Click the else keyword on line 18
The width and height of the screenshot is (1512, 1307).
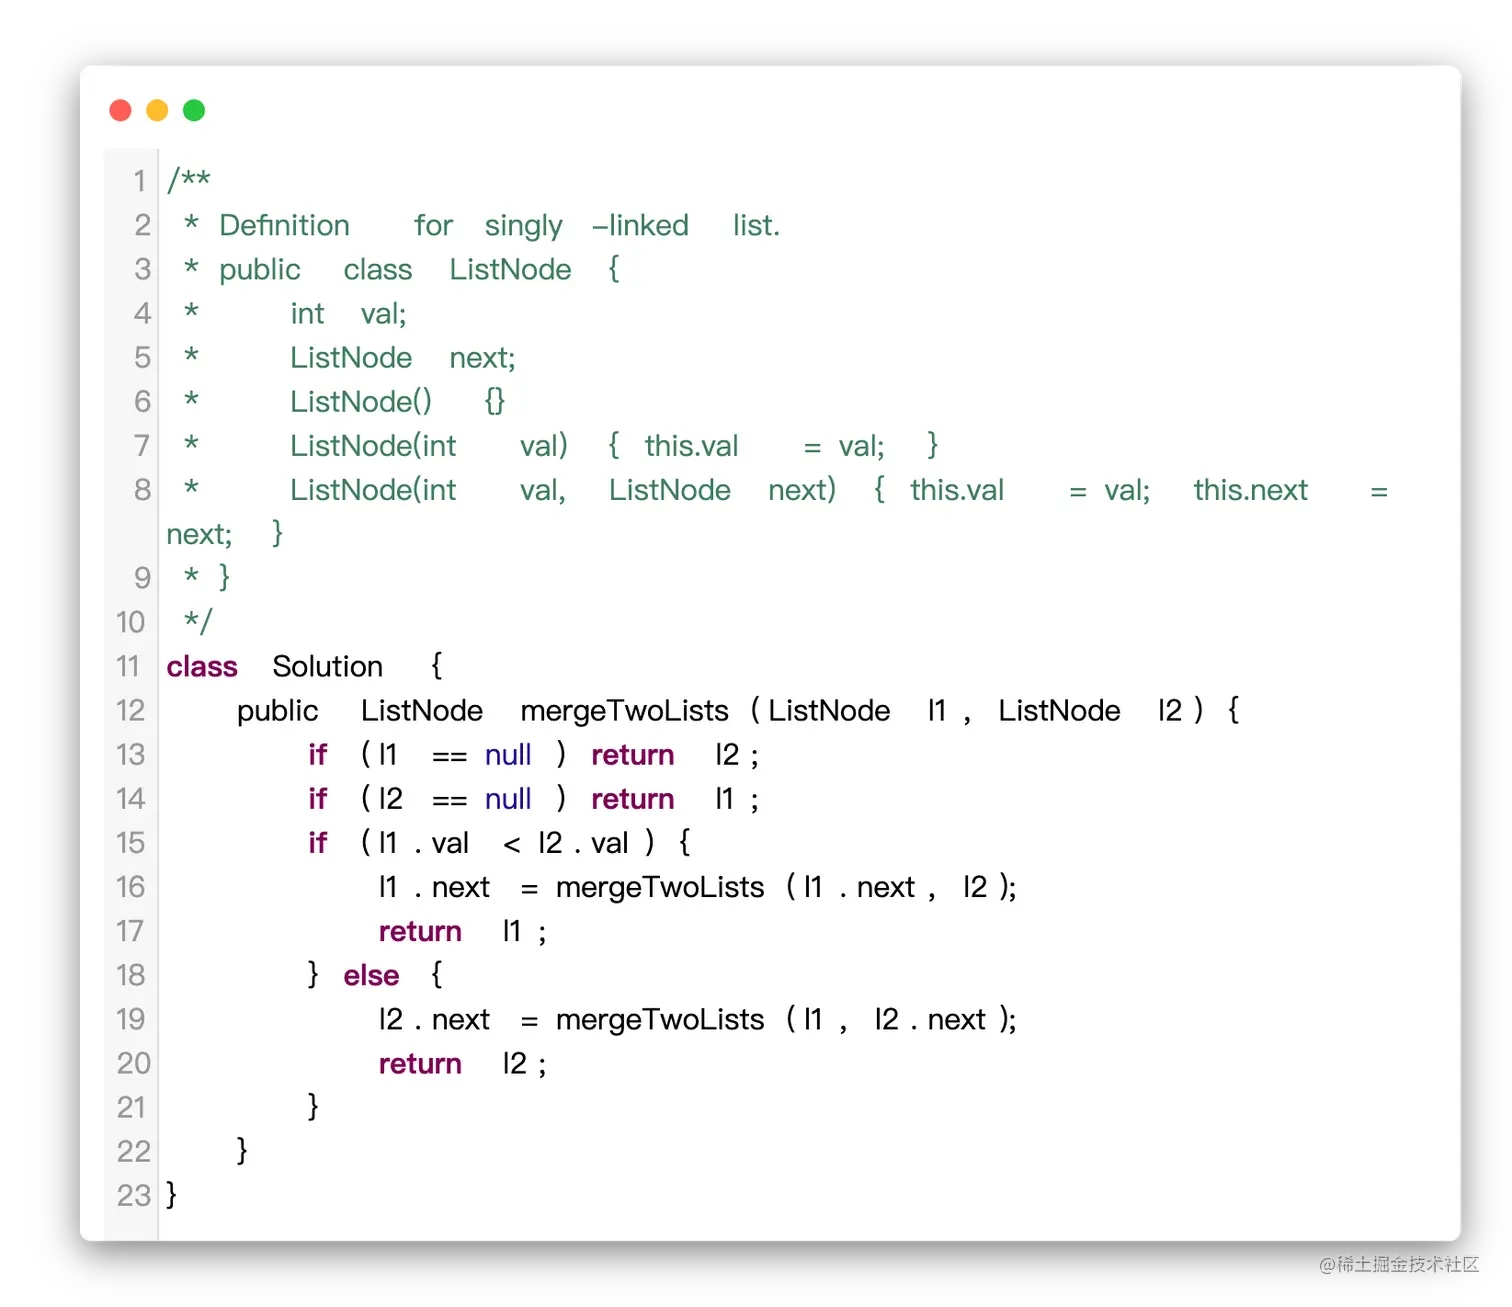pyautogui.click(x=371, y=975)
